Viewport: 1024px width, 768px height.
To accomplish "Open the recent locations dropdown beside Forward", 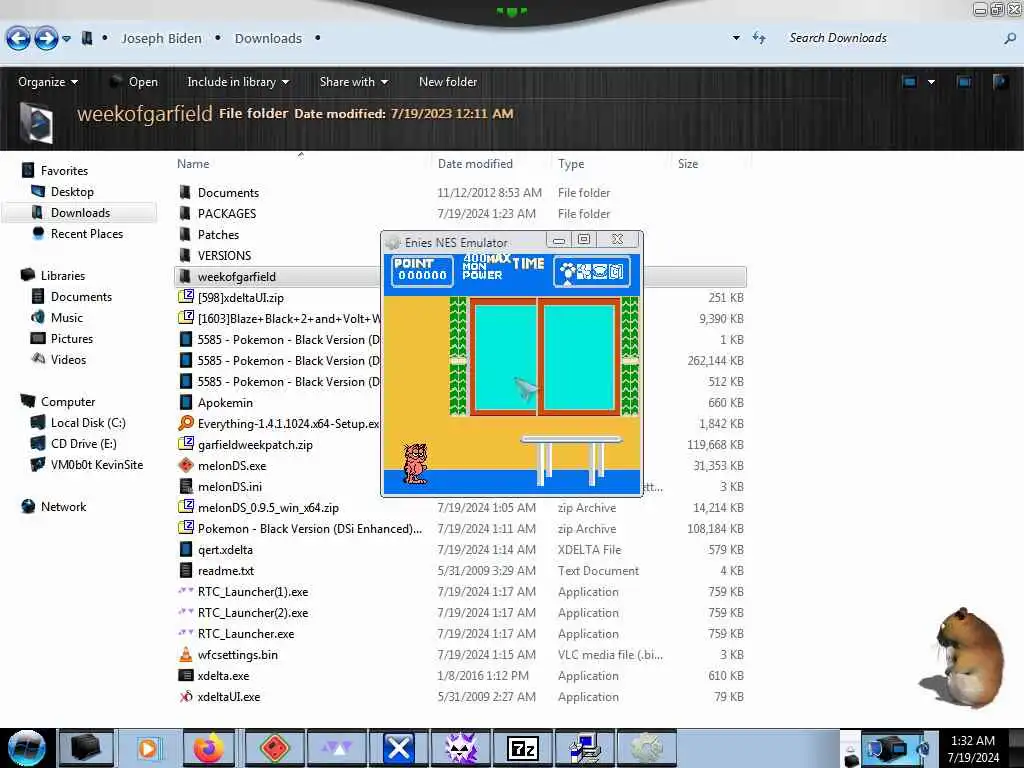I will tap(67, 39).
